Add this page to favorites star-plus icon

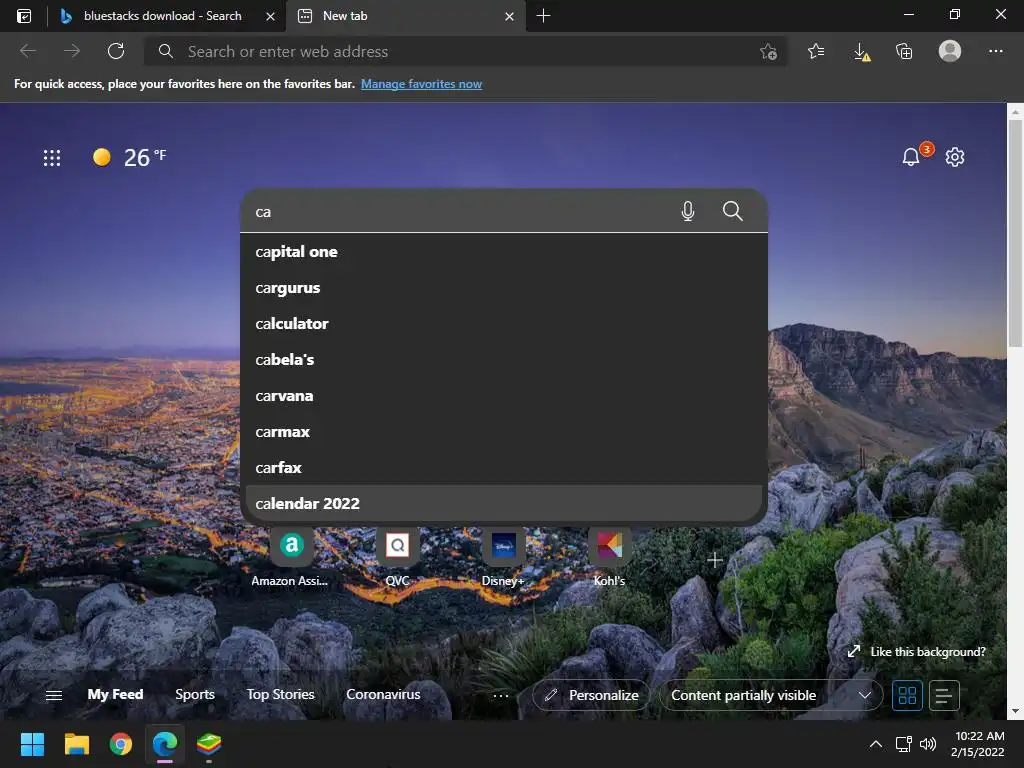(769, 52)
